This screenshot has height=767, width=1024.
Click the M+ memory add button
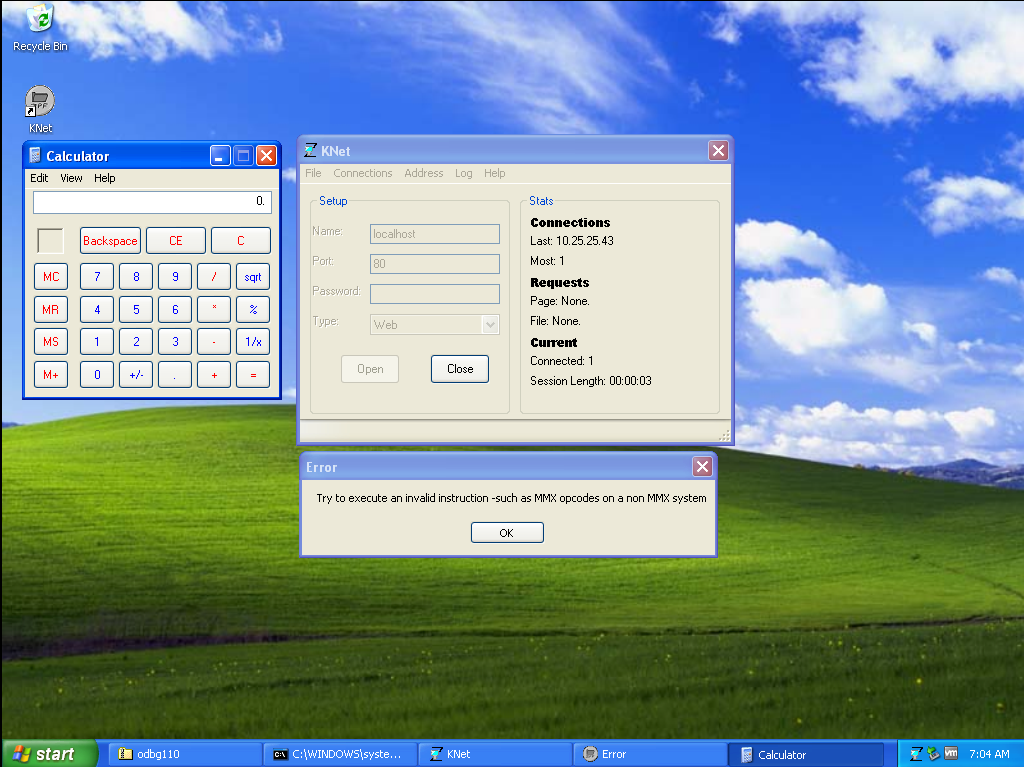[x=51, y=375]
